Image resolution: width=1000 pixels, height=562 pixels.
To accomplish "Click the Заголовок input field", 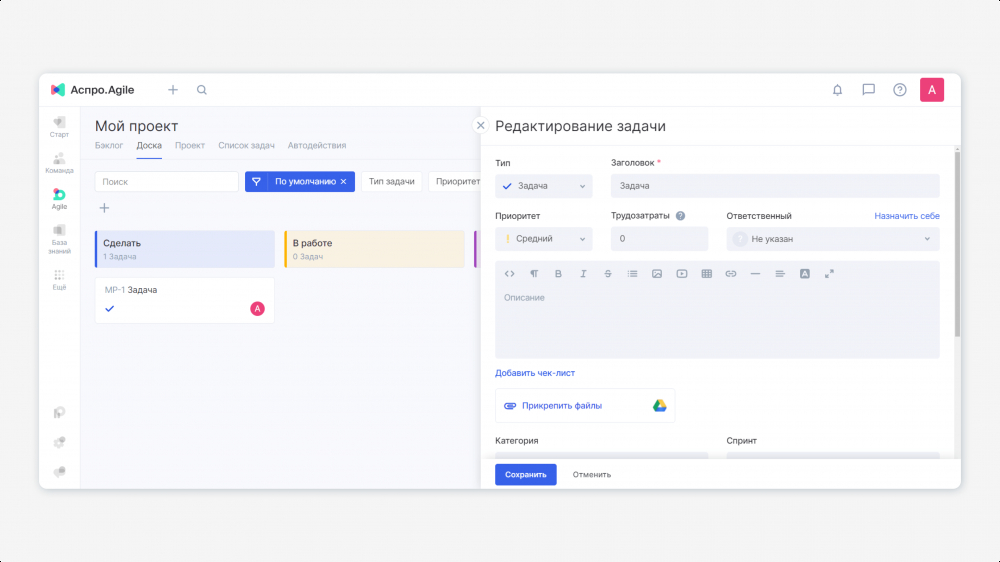I will click(775, 186).
